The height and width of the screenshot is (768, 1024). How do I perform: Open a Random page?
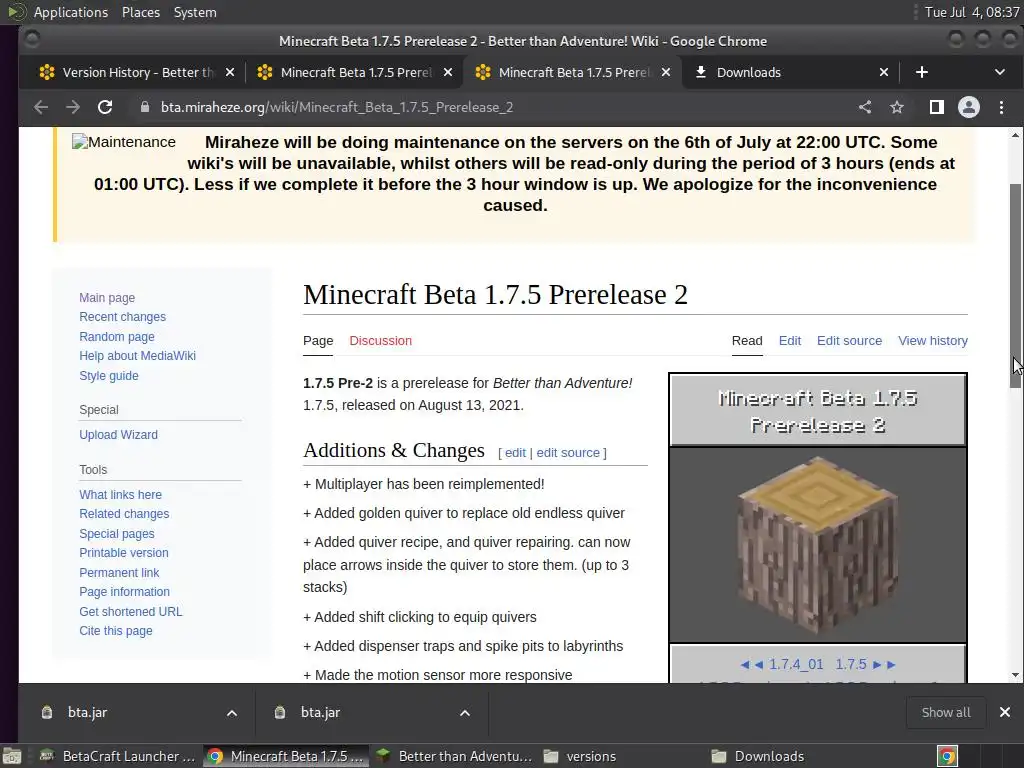(117, 337)
